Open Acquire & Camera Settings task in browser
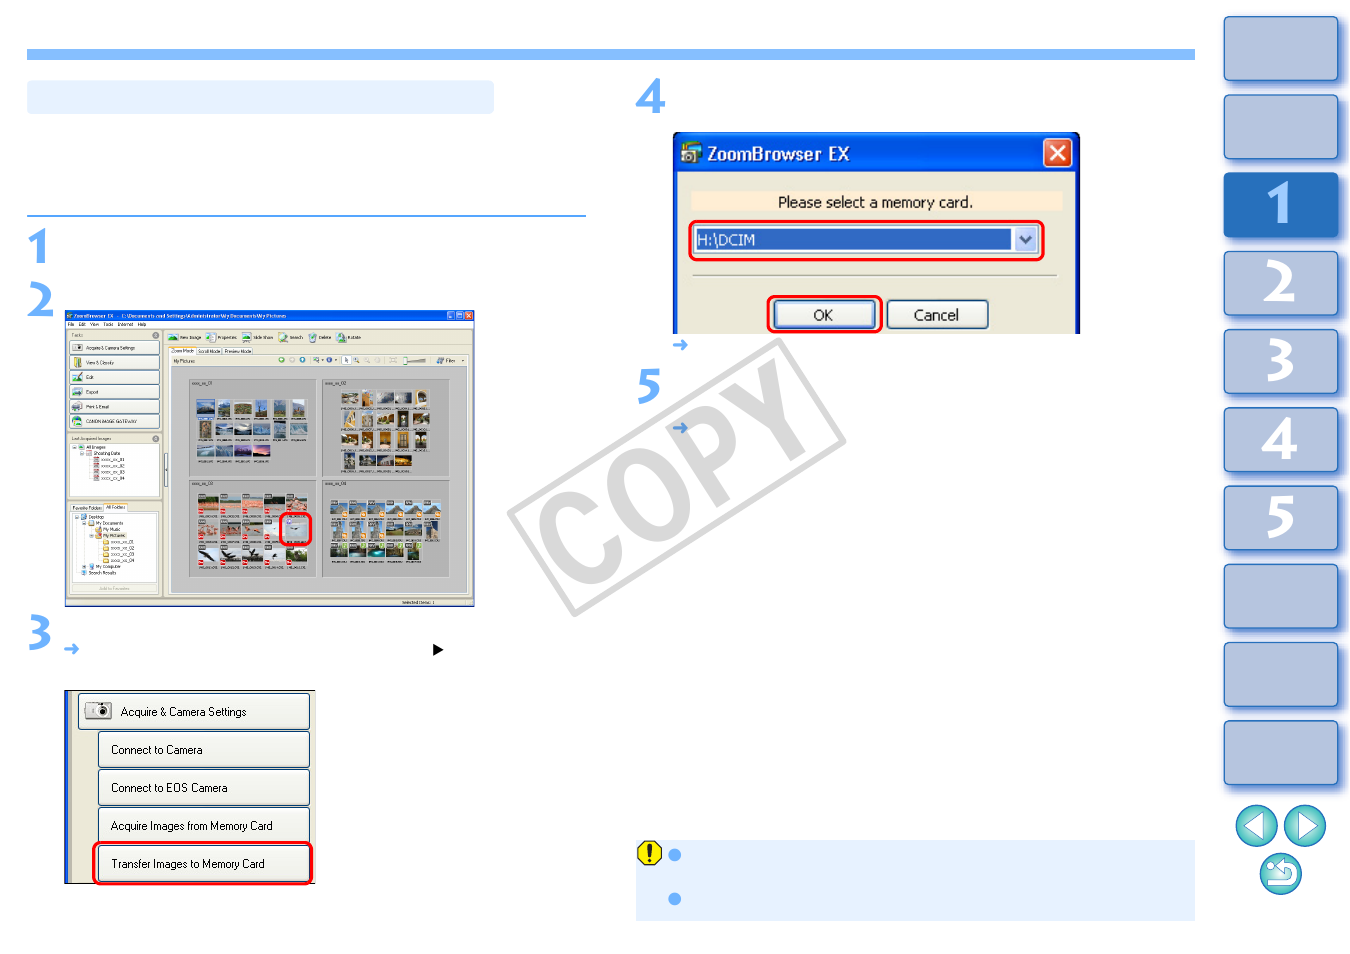1350x954 pixels. pos(115,348)
